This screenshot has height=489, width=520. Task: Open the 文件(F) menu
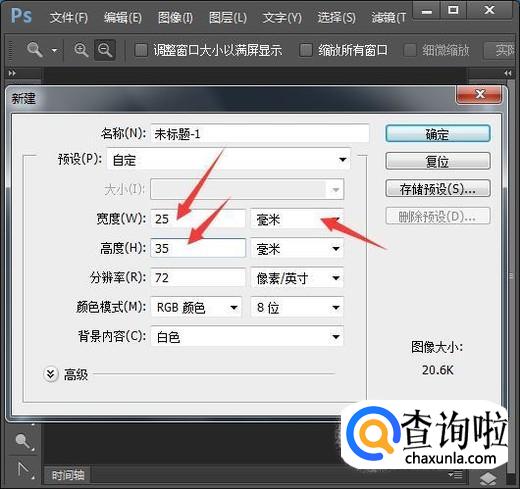[x=69, y=17]
